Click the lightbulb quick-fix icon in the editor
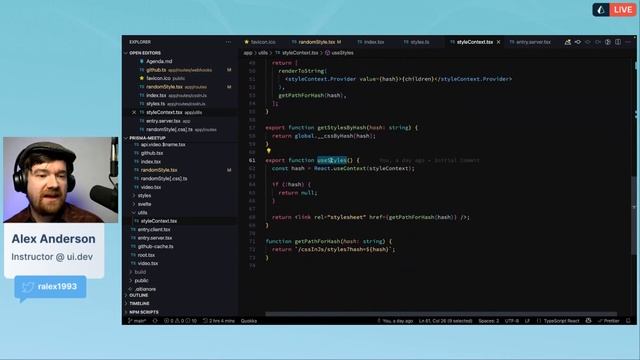Viewport: 640px width, 360px height. [269, 151]
